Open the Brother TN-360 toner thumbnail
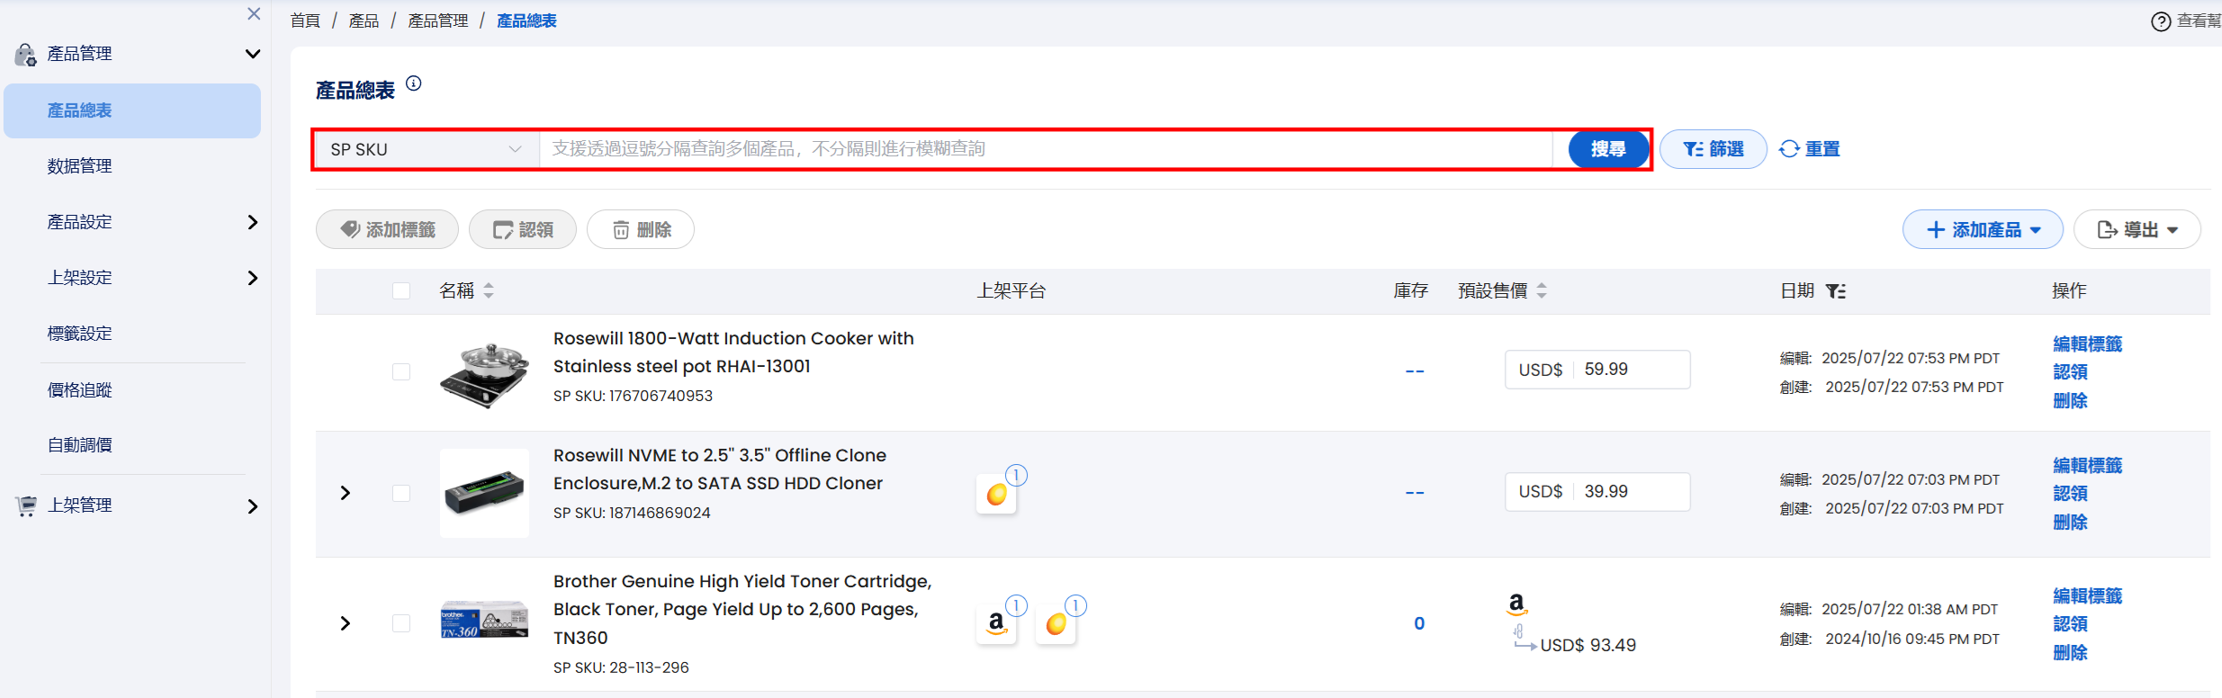 point(485,621)
